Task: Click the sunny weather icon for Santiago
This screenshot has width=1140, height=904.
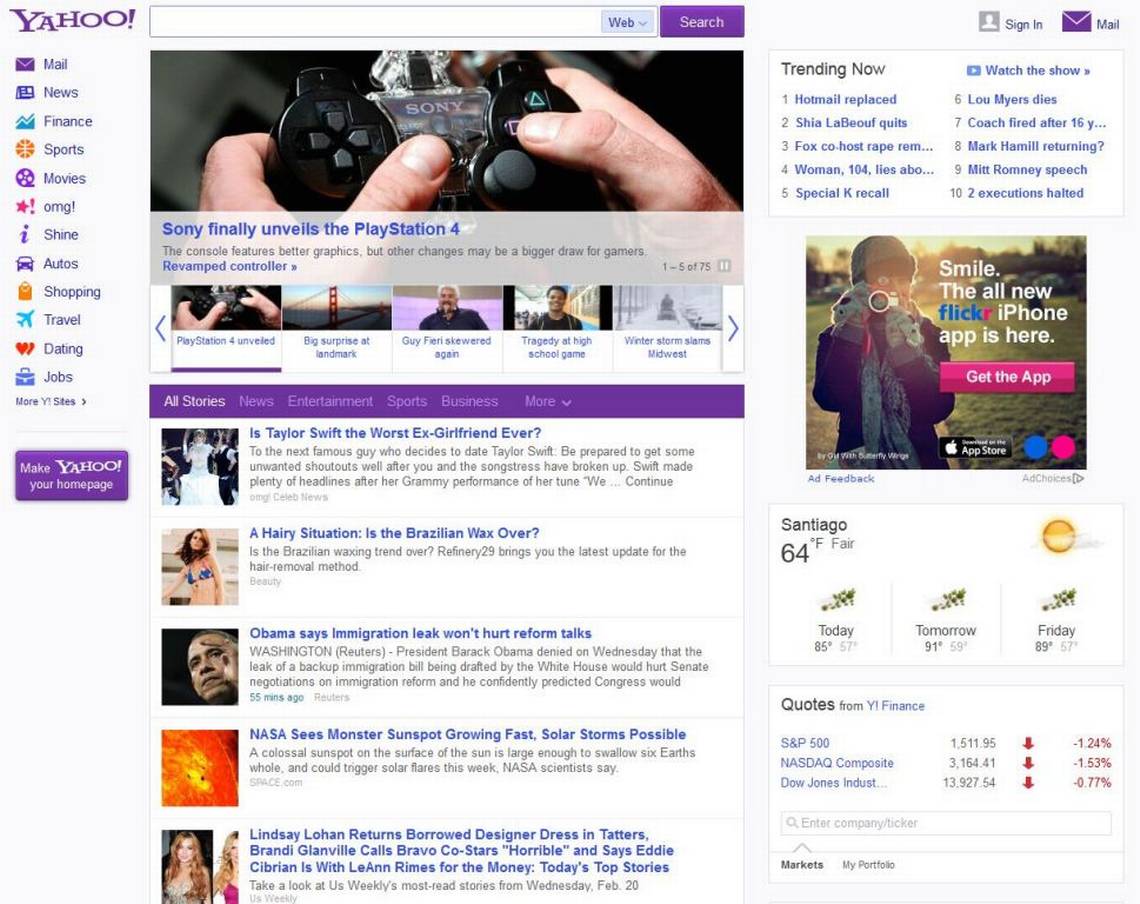Action: tap(1060, 537)
